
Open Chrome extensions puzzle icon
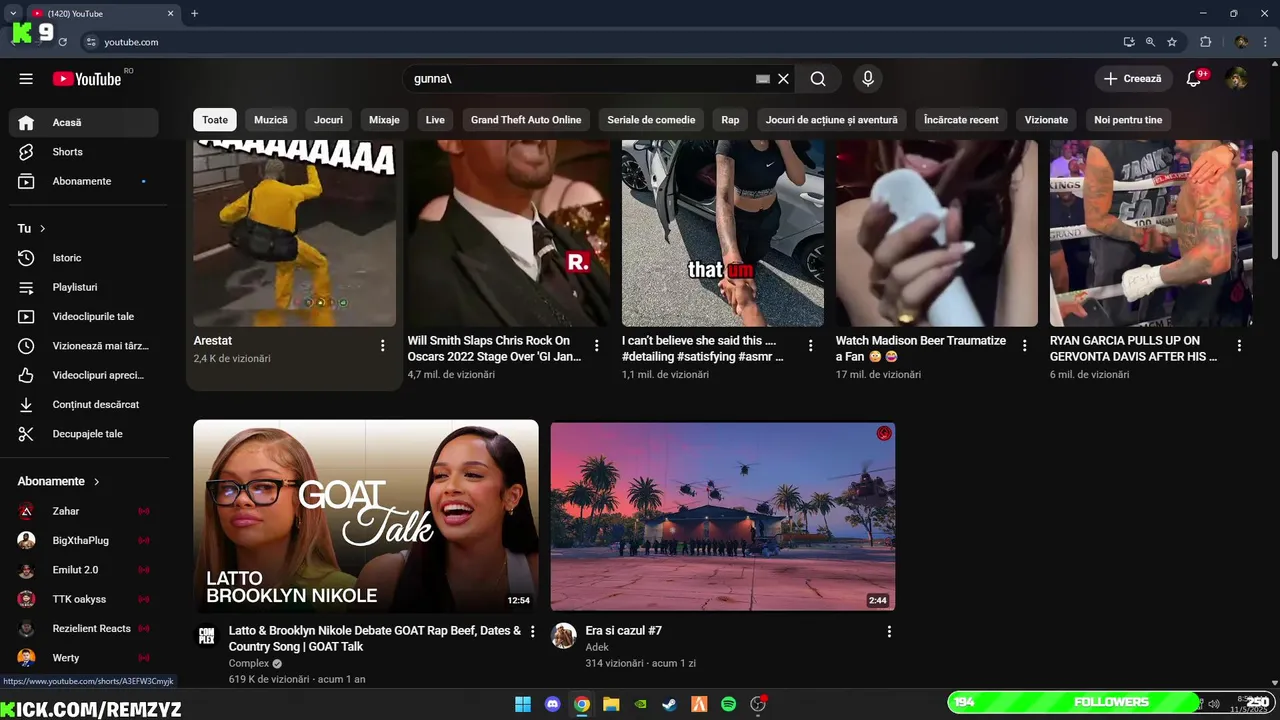[x=1205, y=42]
